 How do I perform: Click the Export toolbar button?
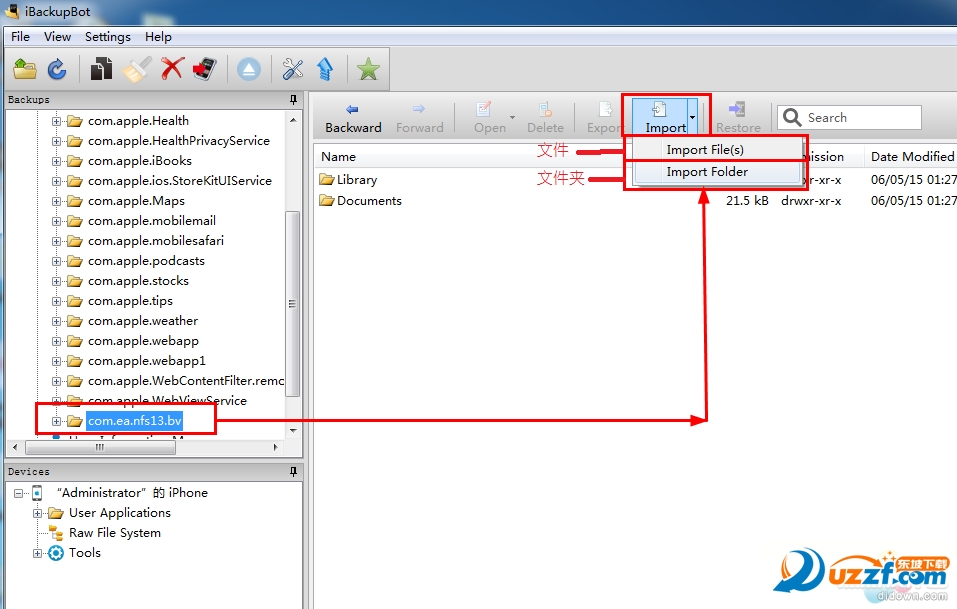[604, 118]
